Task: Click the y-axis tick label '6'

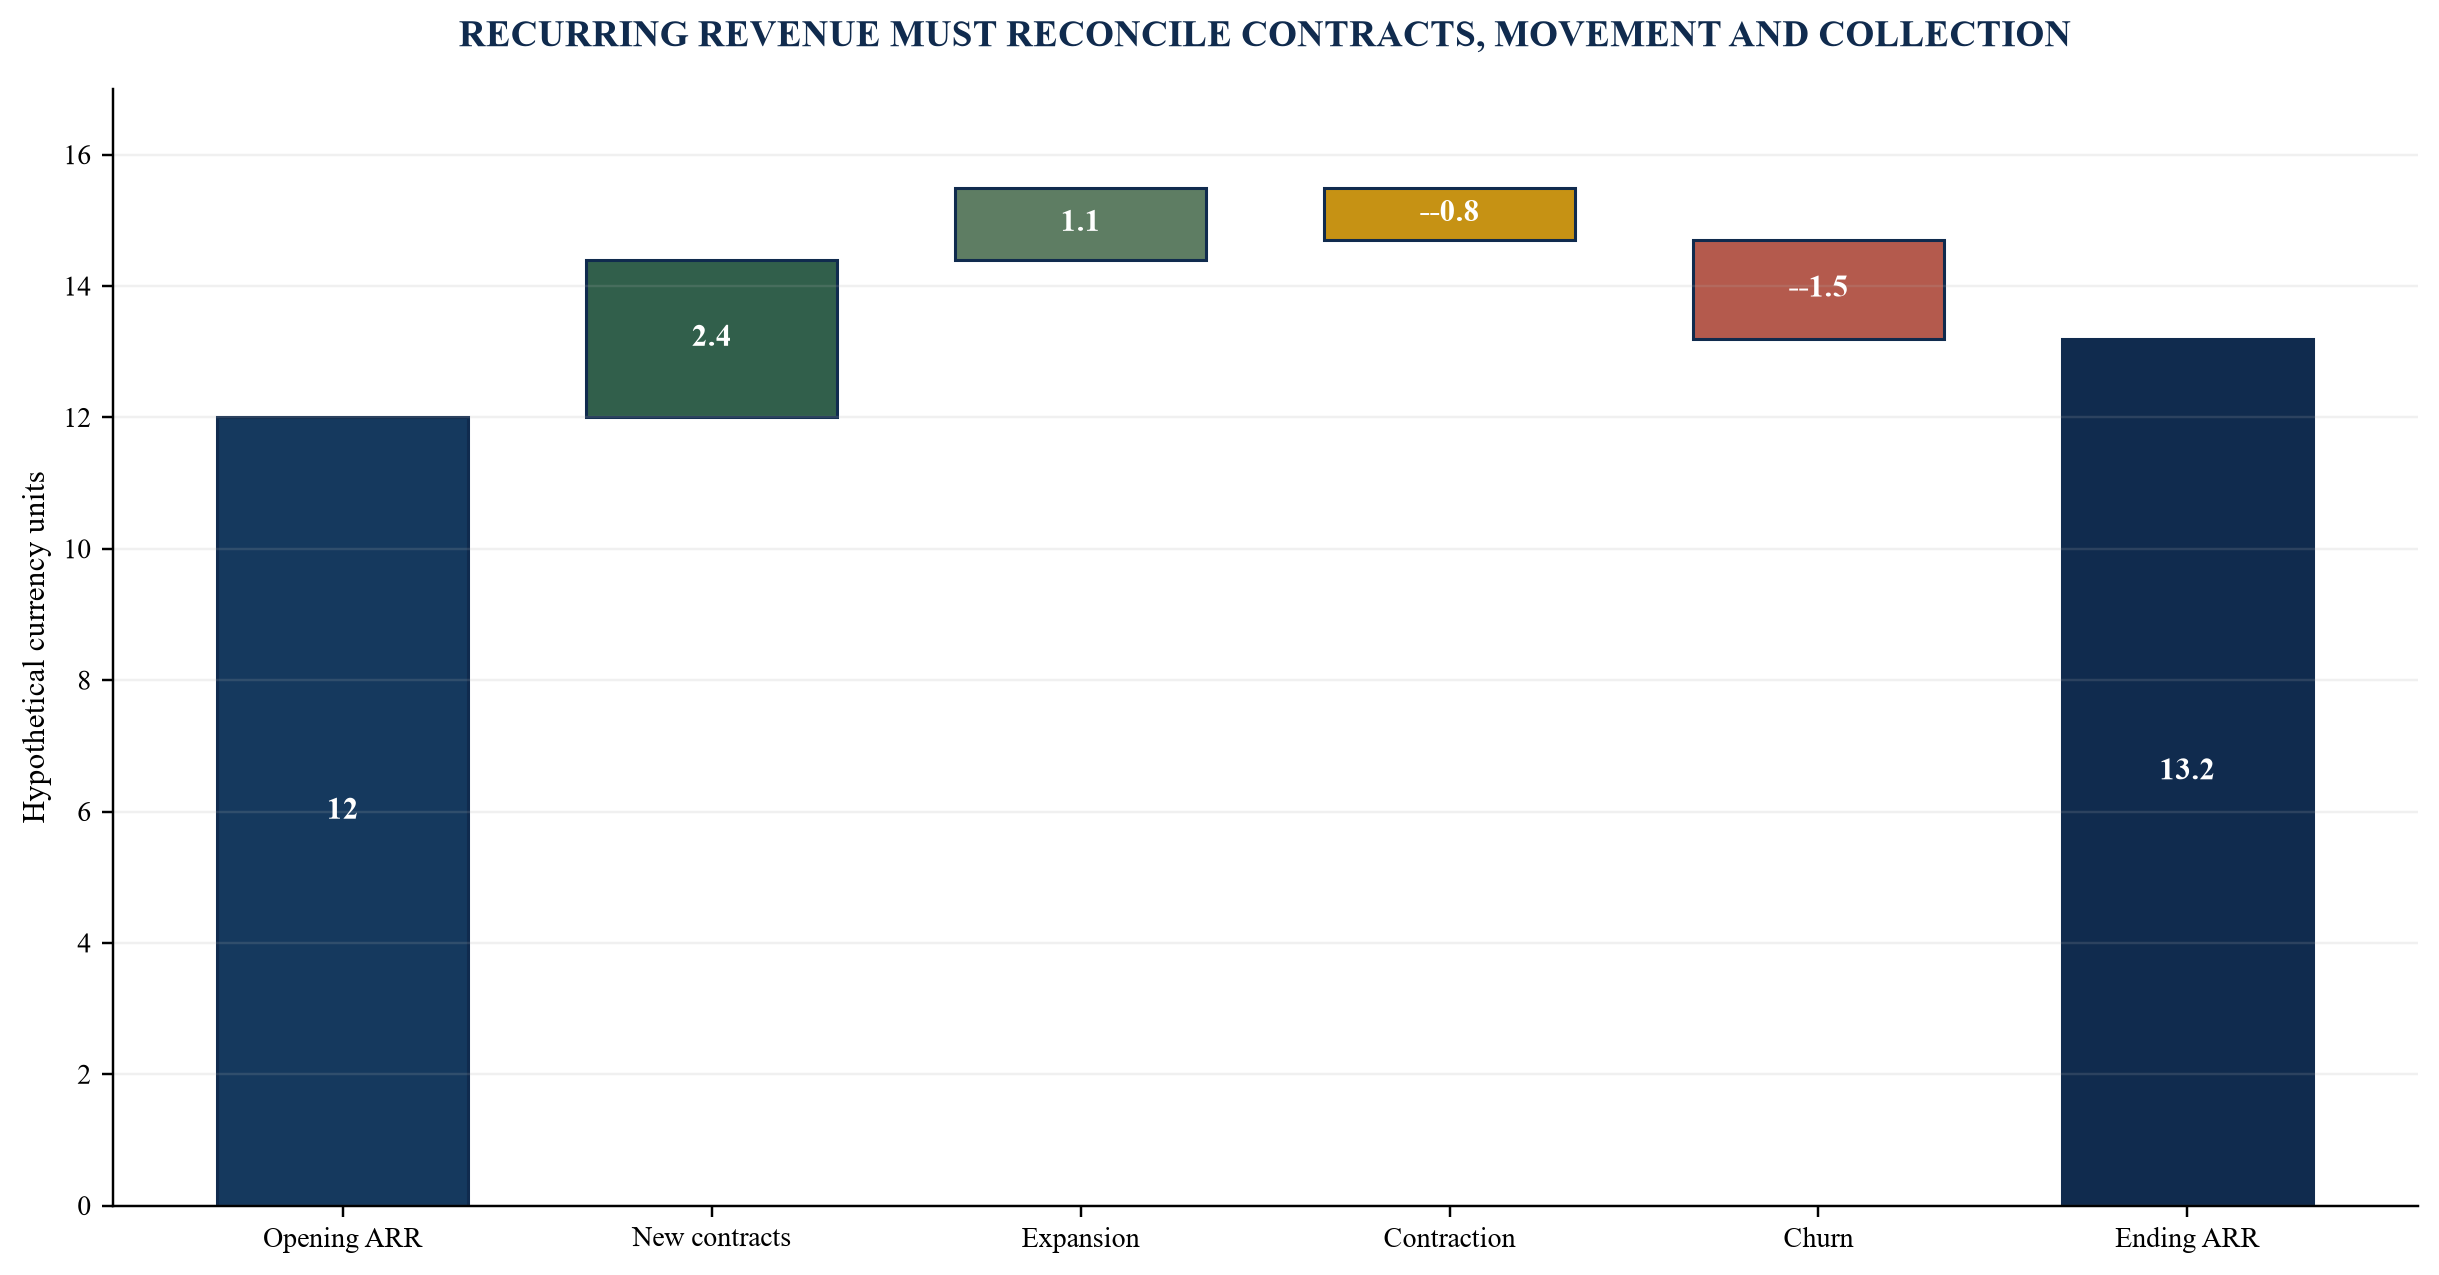Action: click(x=84, y=812)
